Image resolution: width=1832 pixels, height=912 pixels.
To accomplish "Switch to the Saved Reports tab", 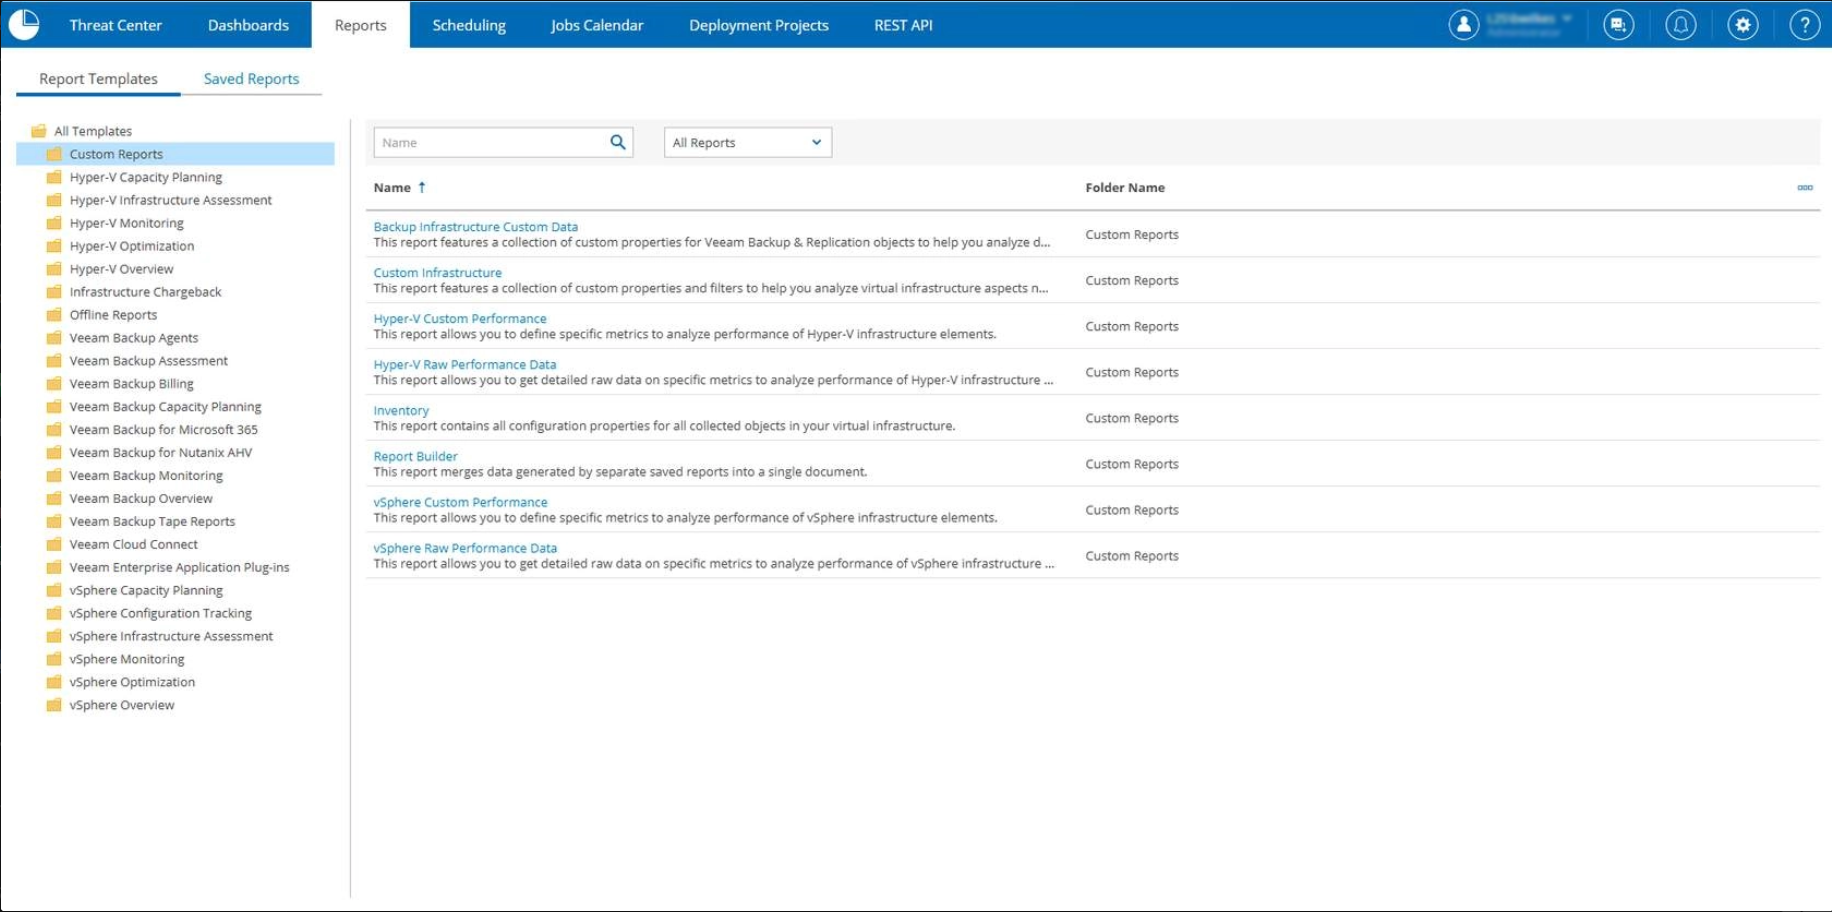I will point(251,79).
